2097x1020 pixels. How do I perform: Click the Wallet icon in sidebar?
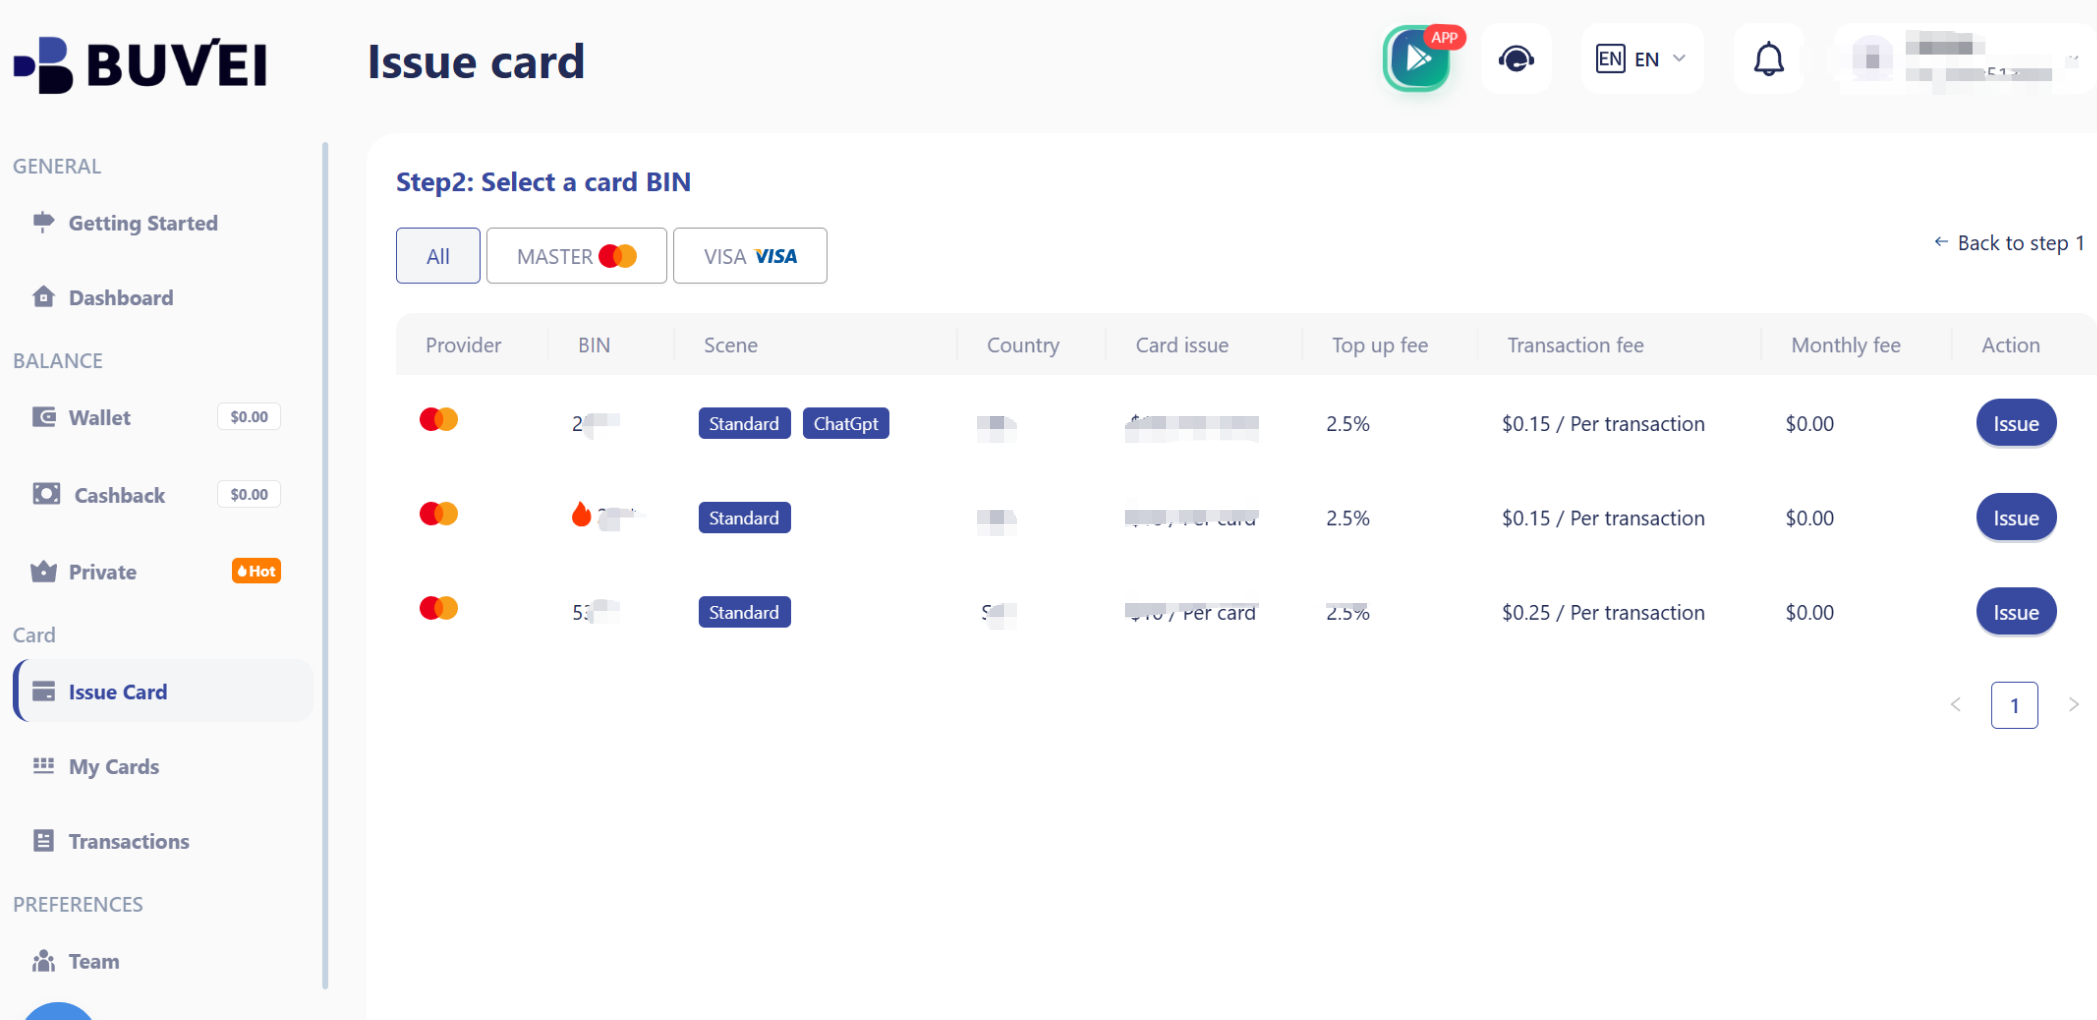click(x=44, y=417)
